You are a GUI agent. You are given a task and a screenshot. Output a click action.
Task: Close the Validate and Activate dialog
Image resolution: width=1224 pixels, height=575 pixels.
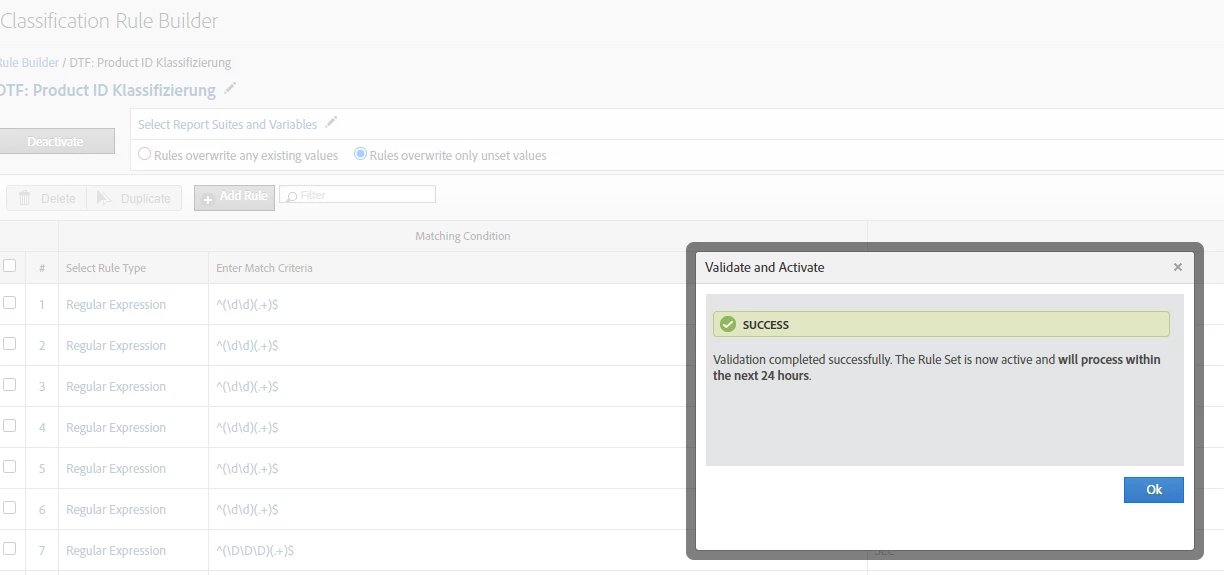coord(1177,267)
